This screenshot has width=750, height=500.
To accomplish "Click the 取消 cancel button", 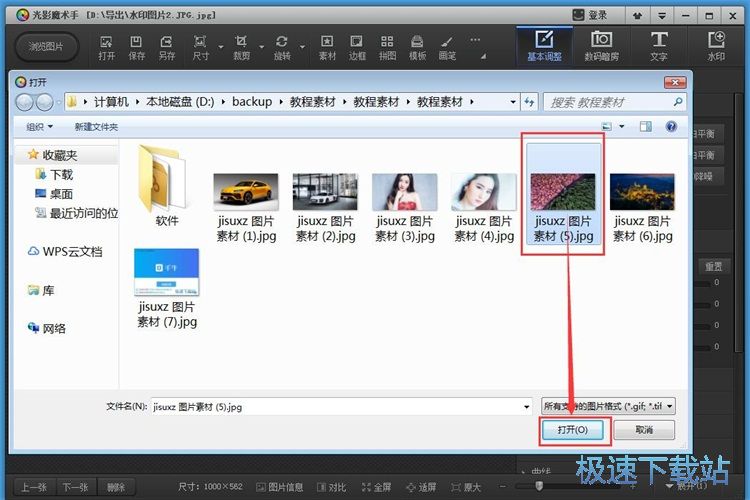I will [x=644, y=430].
